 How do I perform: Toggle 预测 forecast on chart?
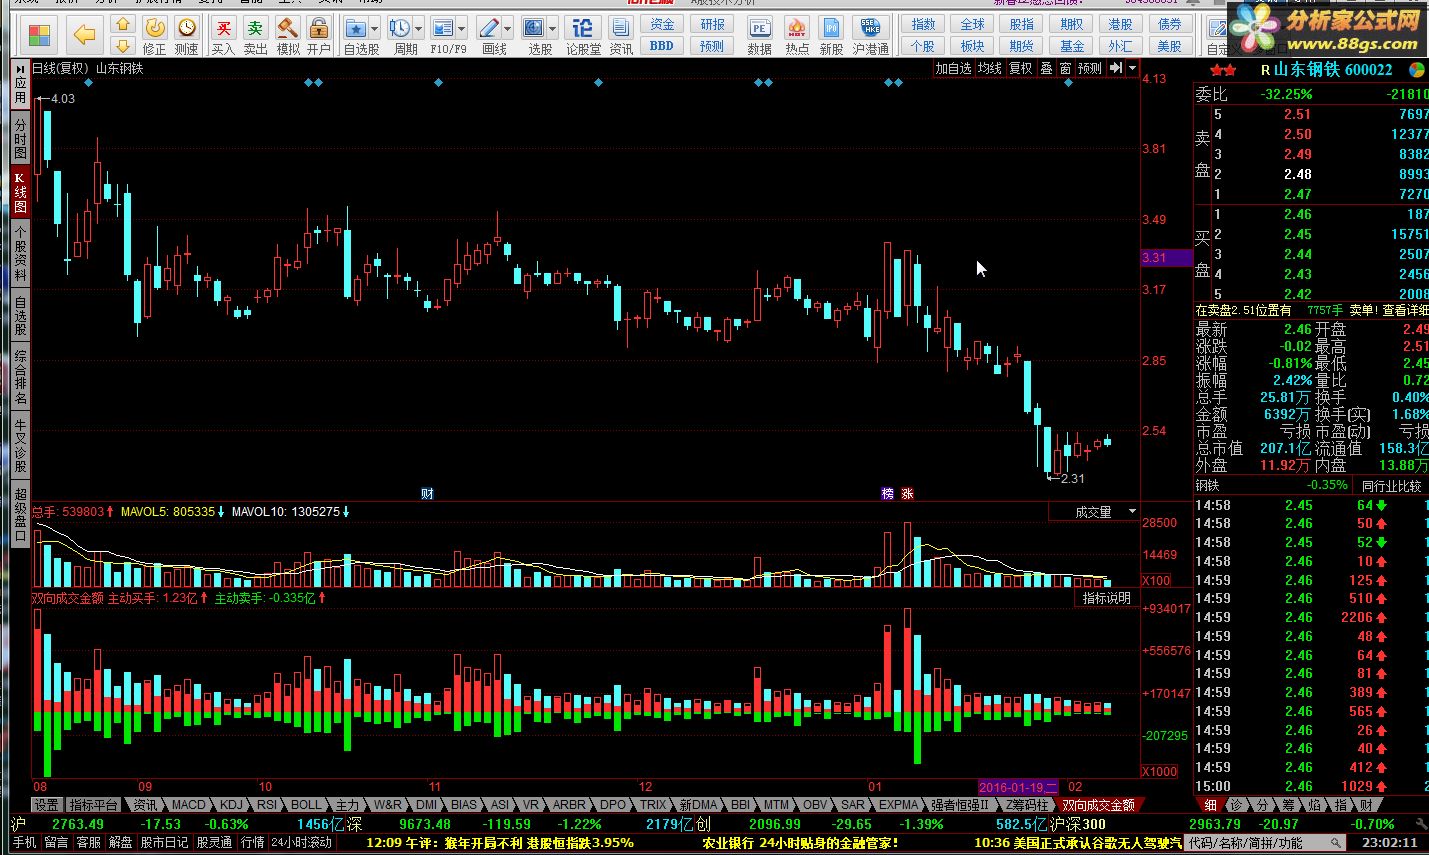click(1089, 68)
